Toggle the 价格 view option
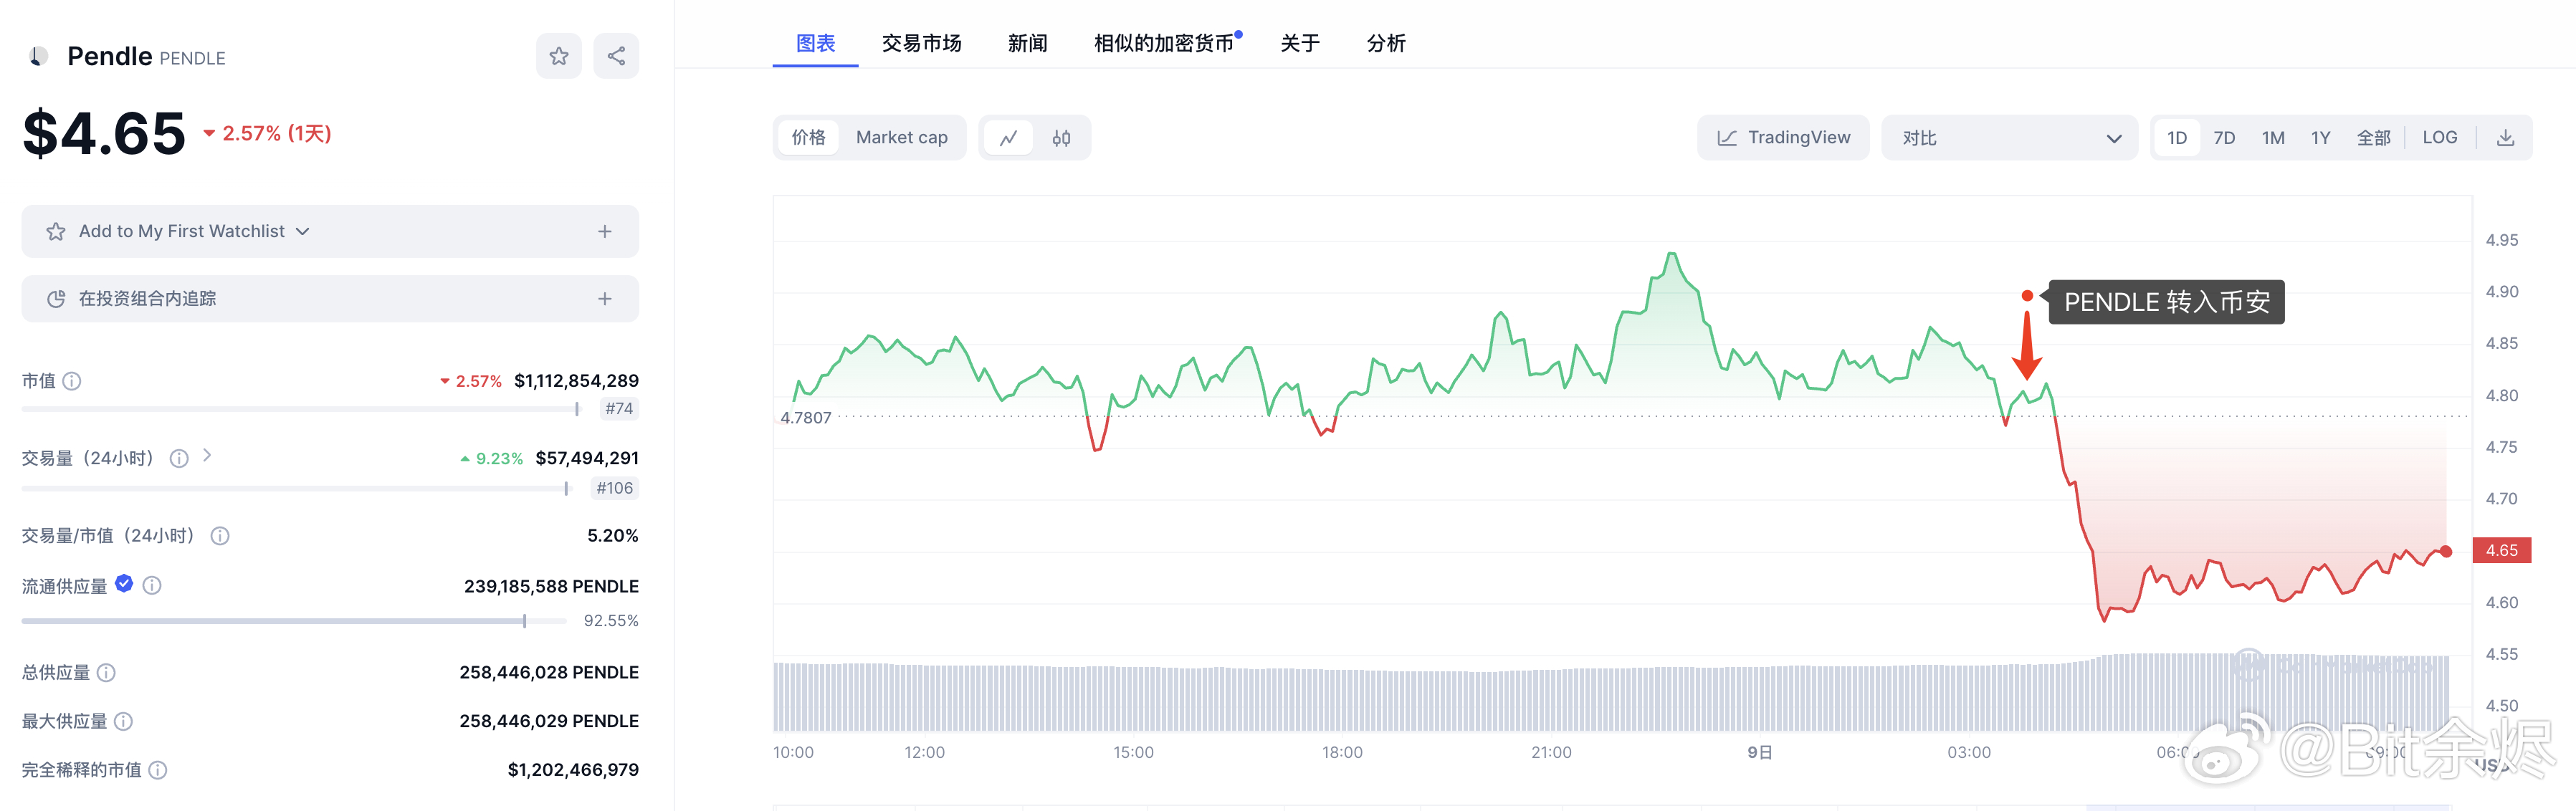Viewport: 2576px width, 811px height. 810,138
